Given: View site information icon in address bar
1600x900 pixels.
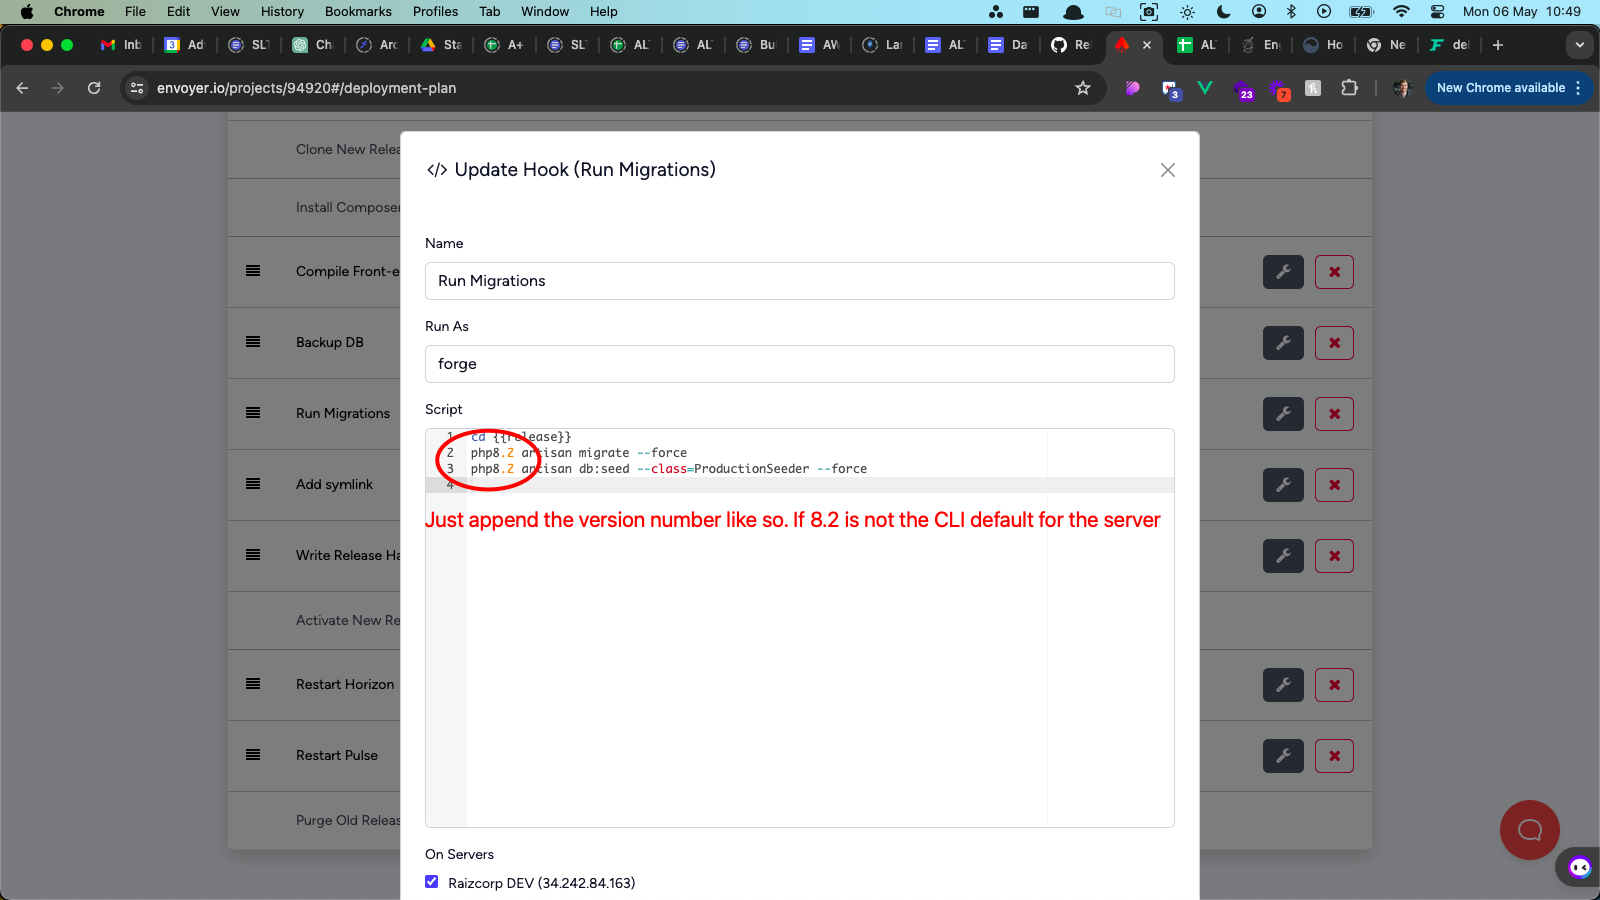Looking at the screenshot, I should point(138,88).
